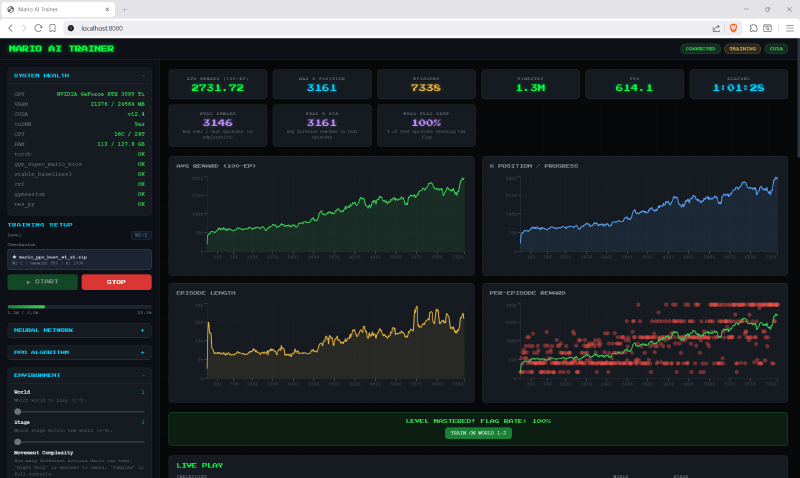Collapse the System Health panel
The height and width of the screenshot is (478, 800).
[143, 75]
